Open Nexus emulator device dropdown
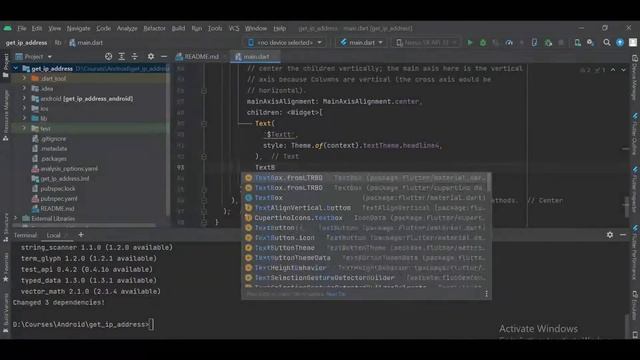This screenshot has height=360, width=640. pyautogui.click(x=426, y=42)
